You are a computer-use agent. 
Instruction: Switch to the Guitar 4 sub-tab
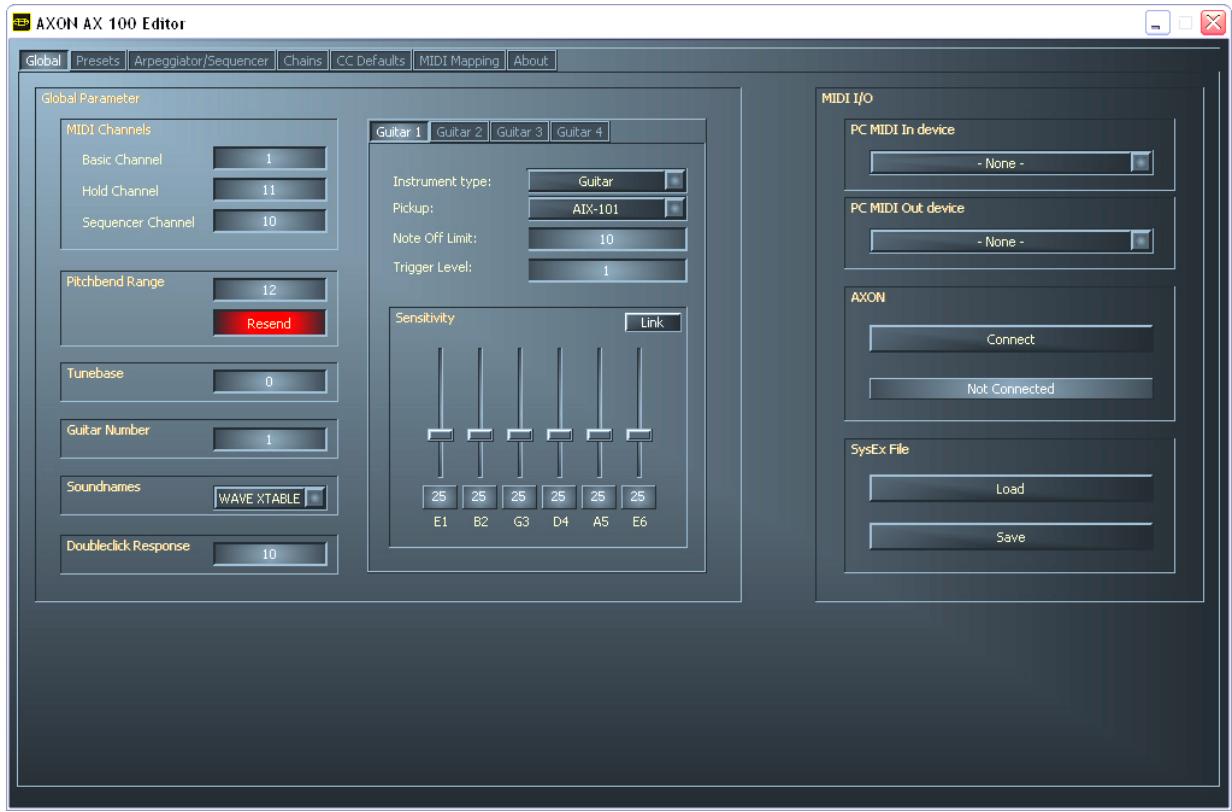(579, 132)
